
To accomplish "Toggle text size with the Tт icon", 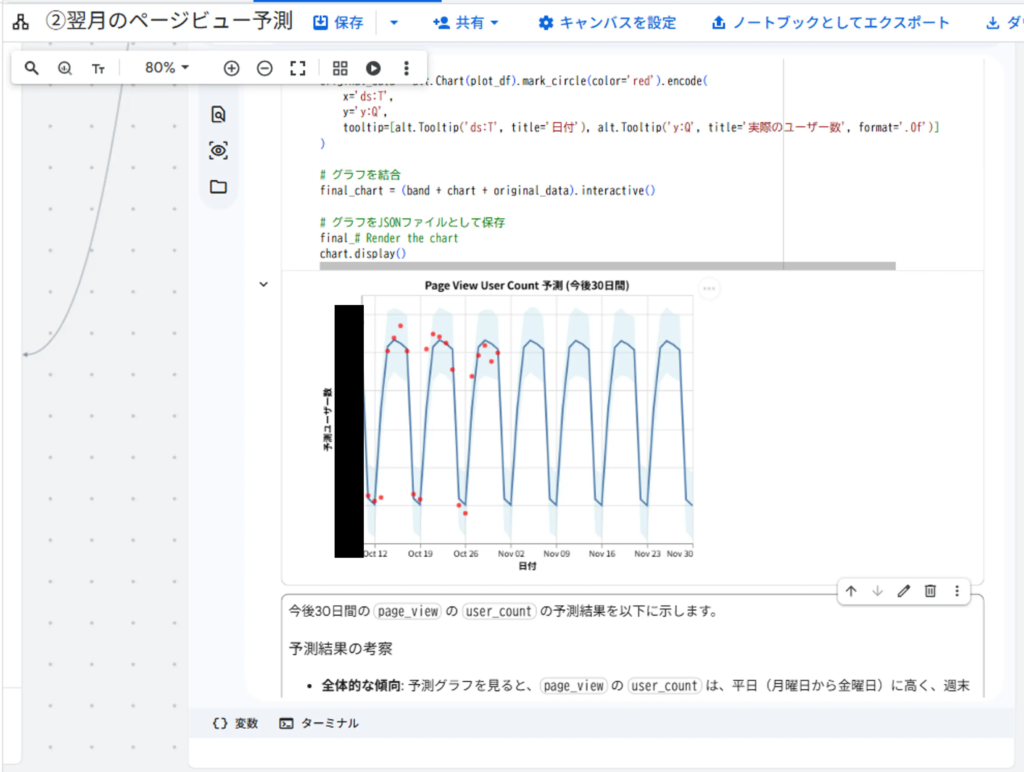I will pos(98,68).
